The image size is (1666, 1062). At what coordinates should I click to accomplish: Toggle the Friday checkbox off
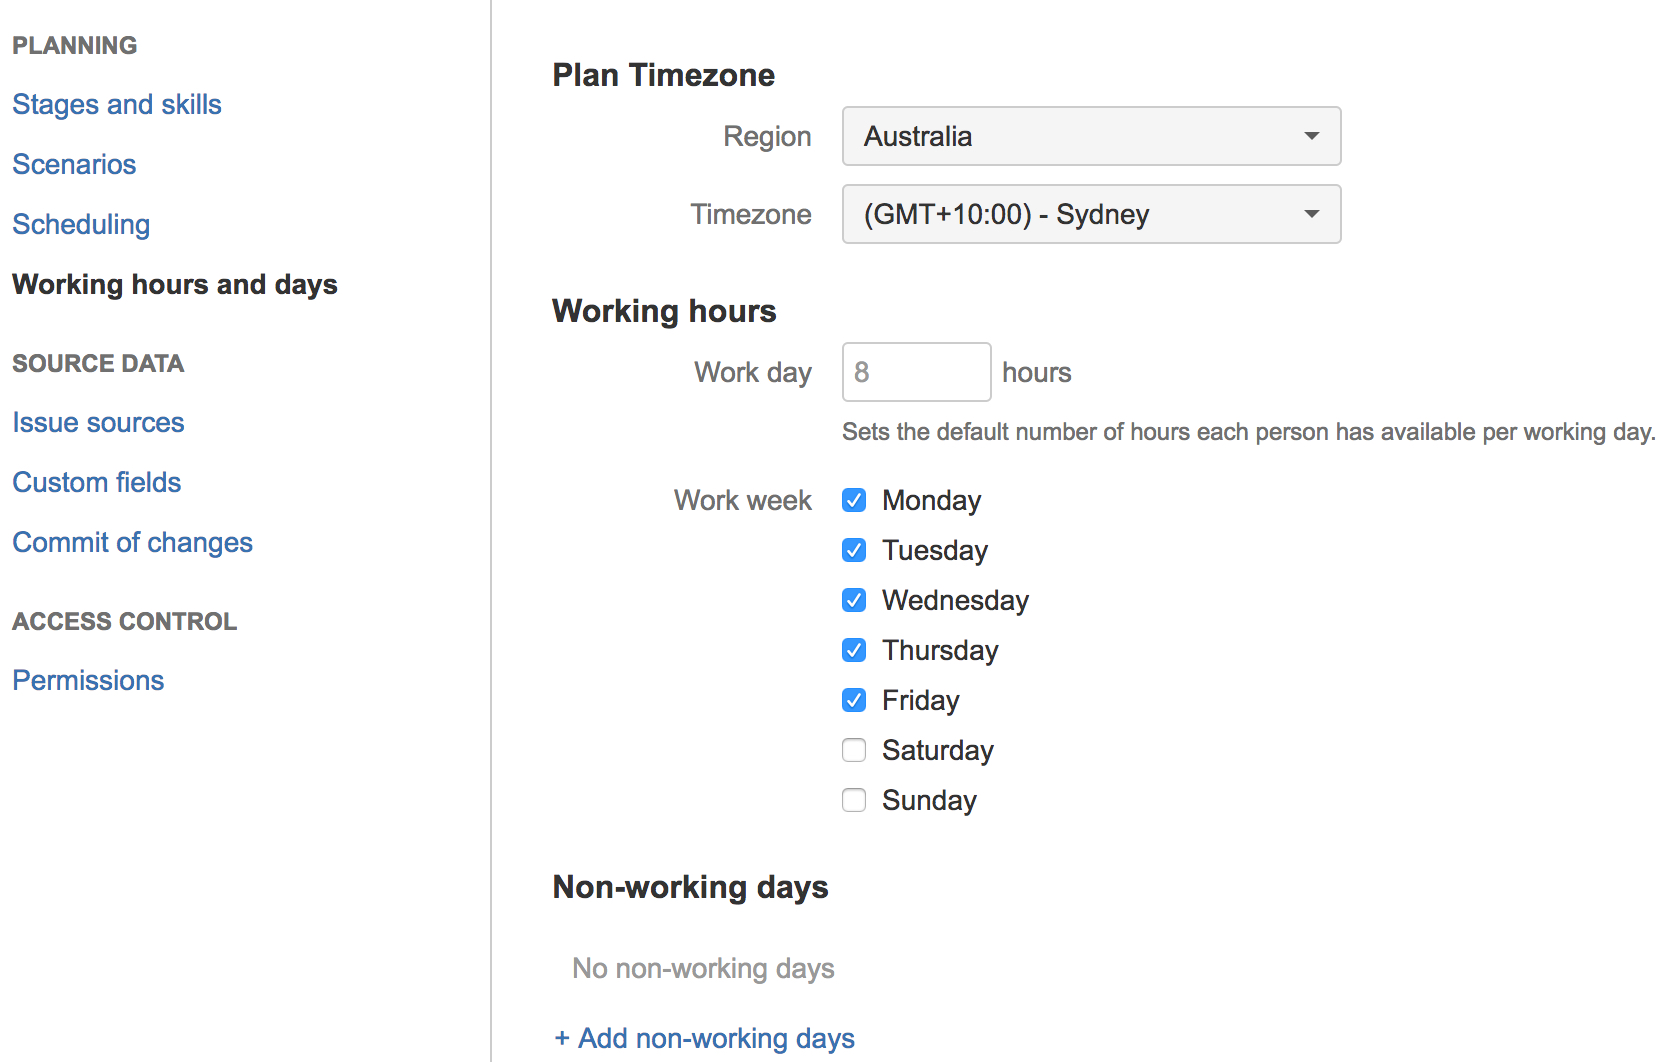coord(854,700)
